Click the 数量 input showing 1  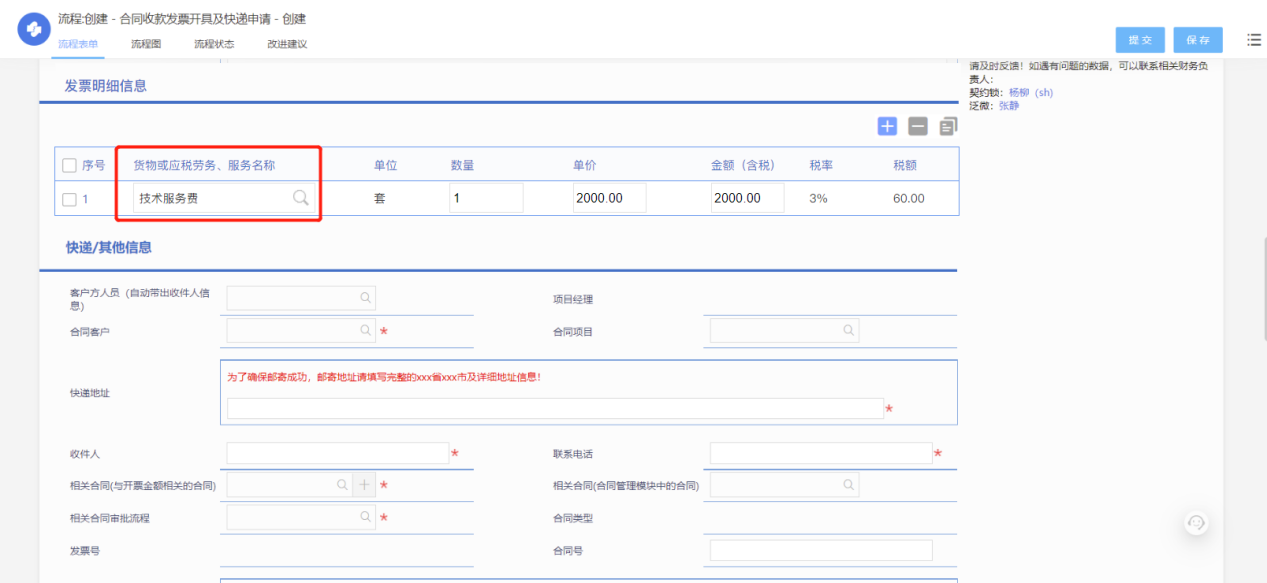click(486, 198)
